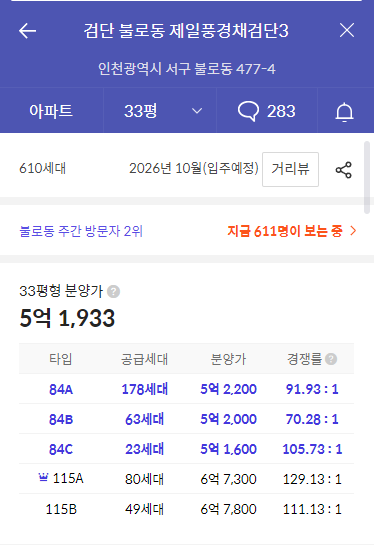Click the 129.13 : 1 competition rate
Image resolution: width=374 pixels, height=545 pixels.
pyautogui.click(x=312, y=479)
